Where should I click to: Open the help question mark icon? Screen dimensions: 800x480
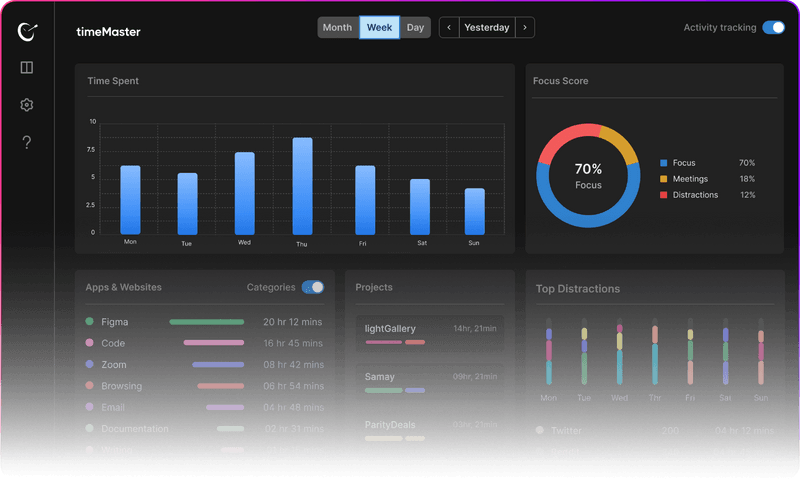[x=27, y=142]
